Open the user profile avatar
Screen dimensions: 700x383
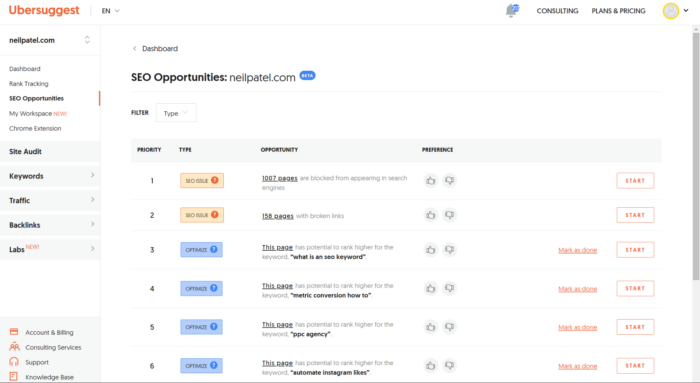click(670, 11)
